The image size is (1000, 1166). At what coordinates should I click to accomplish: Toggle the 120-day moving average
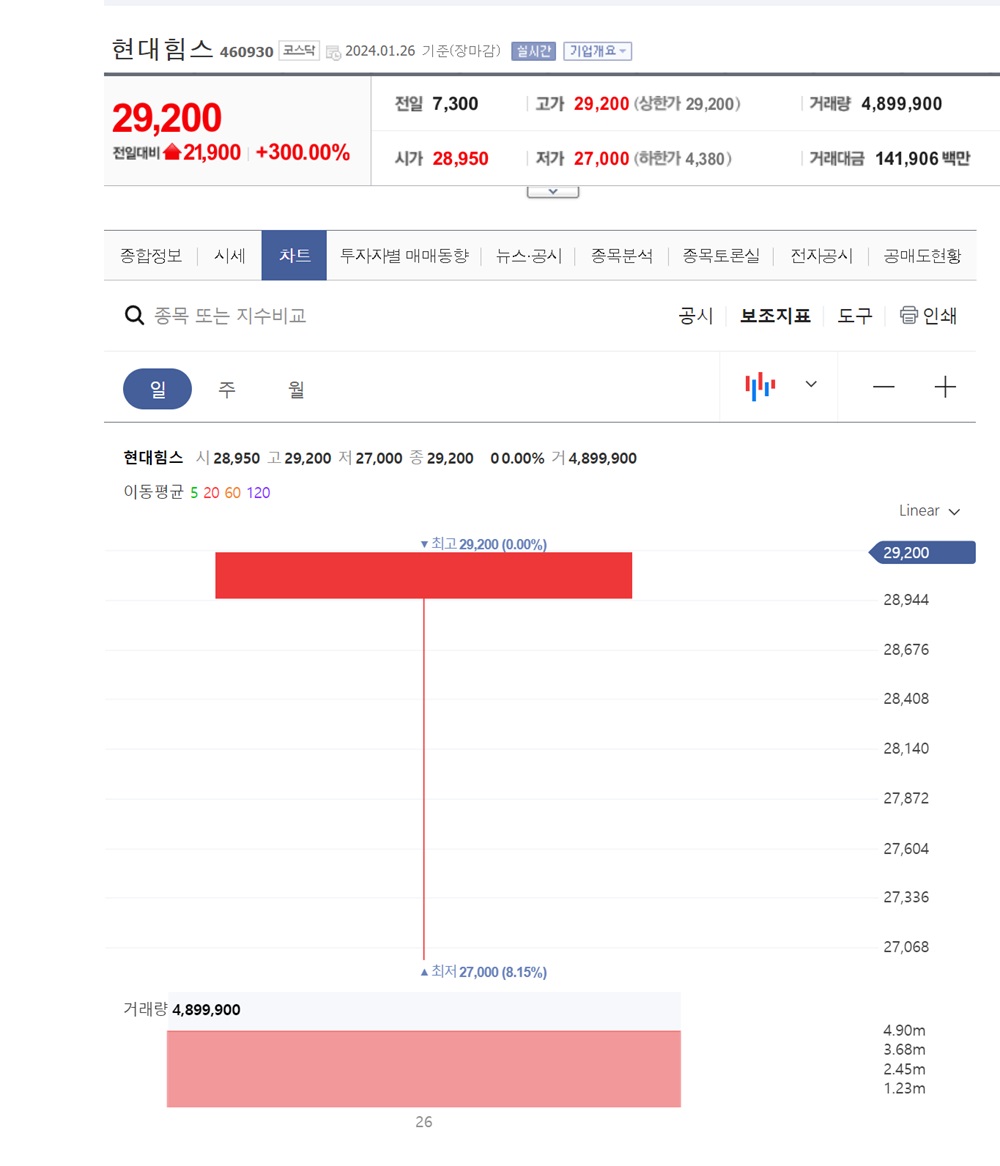click(258, 493)
